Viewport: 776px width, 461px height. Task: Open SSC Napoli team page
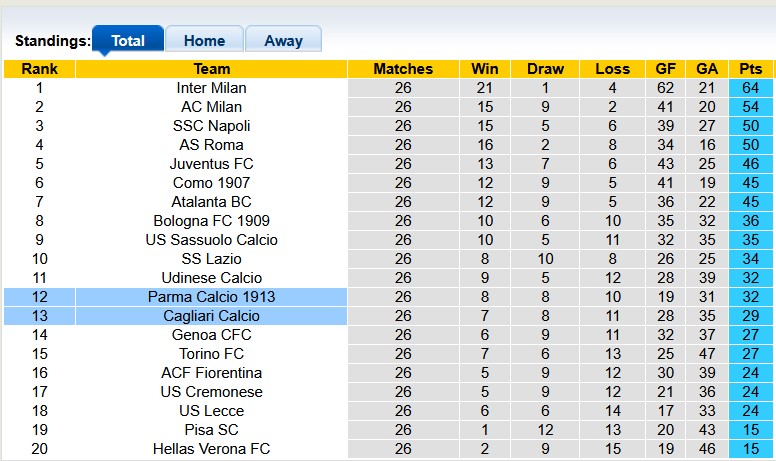[211, 126]
